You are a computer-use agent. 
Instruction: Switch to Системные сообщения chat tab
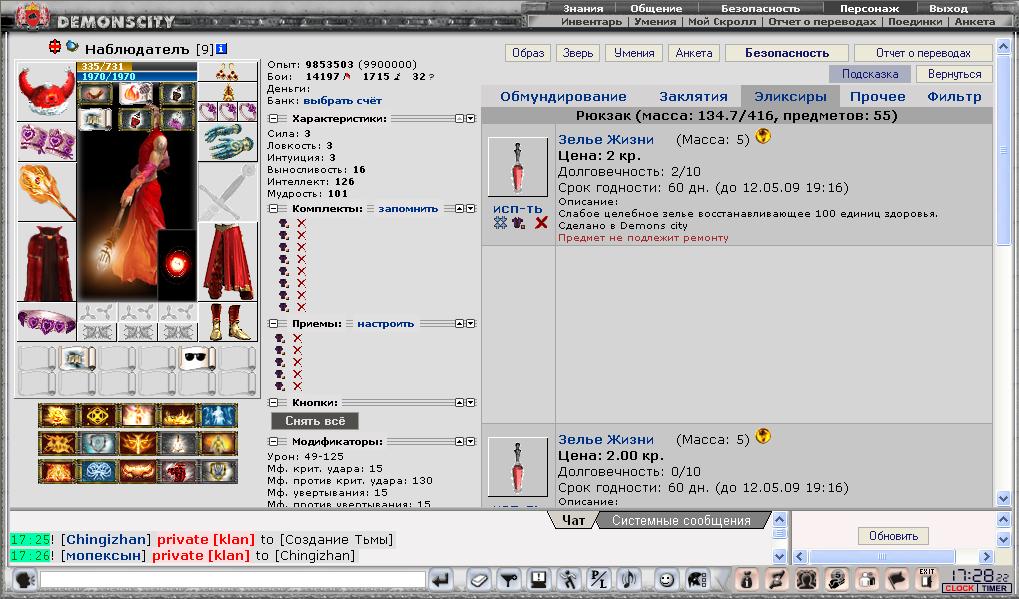pos(681,520)
